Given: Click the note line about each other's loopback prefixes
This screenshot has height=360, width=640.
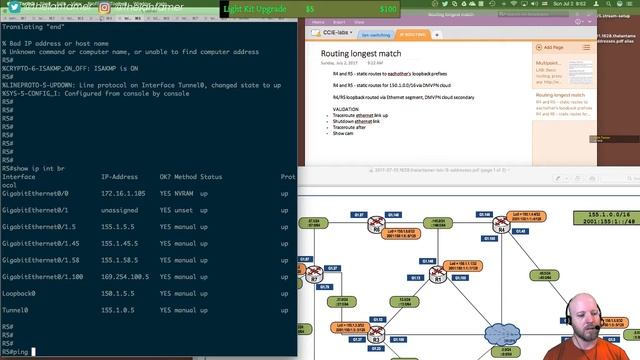Looking at the screenshot, I should coord(390,74).
